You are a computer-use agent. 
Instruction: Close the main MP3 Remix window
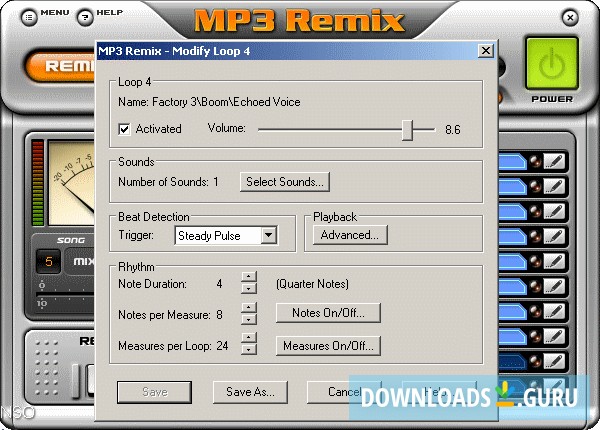coord(570,17)
